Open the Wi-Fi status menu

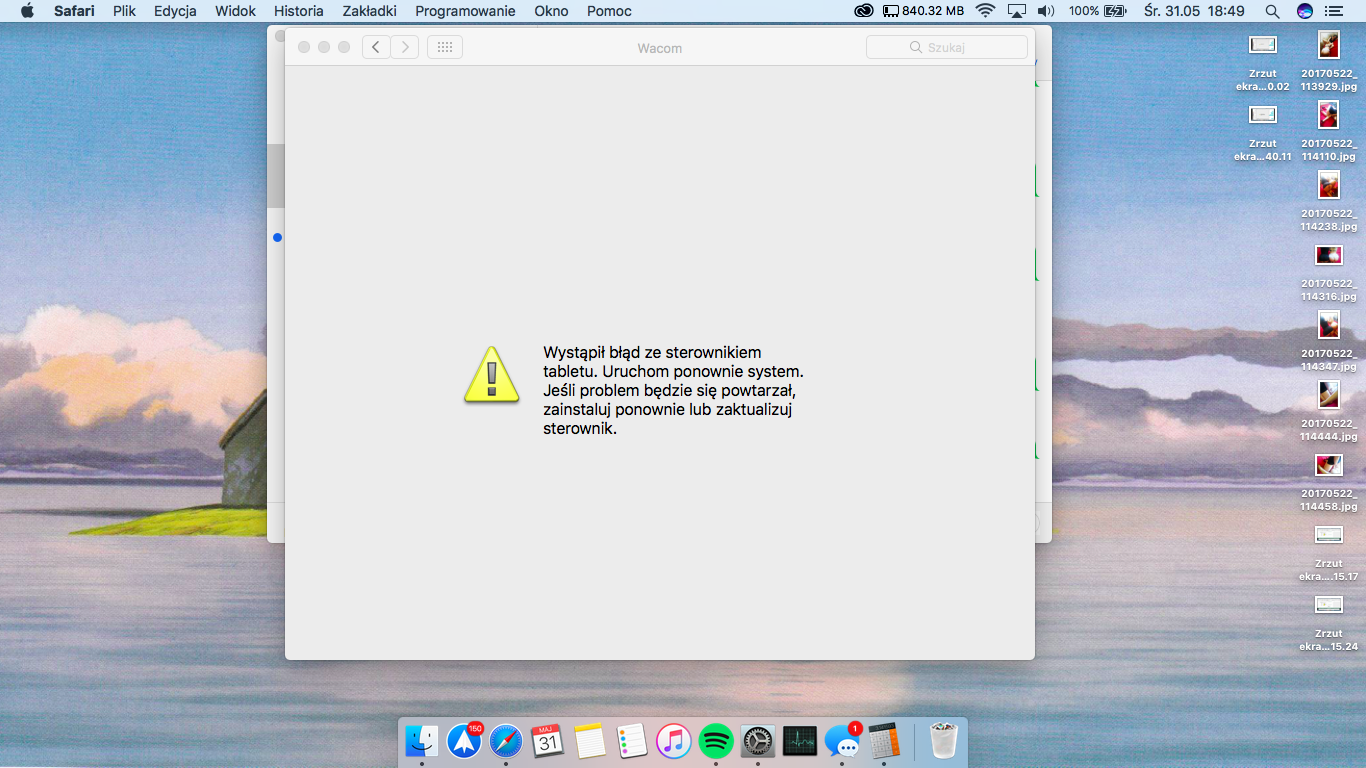click(985, 11)
